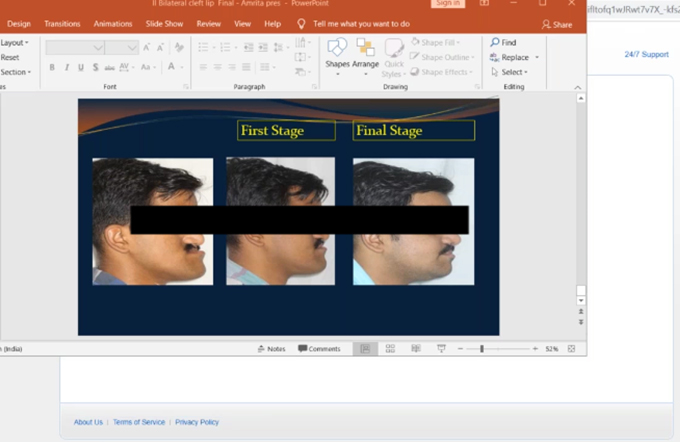
Task: Open the Design tab
Action: [19, 24]
